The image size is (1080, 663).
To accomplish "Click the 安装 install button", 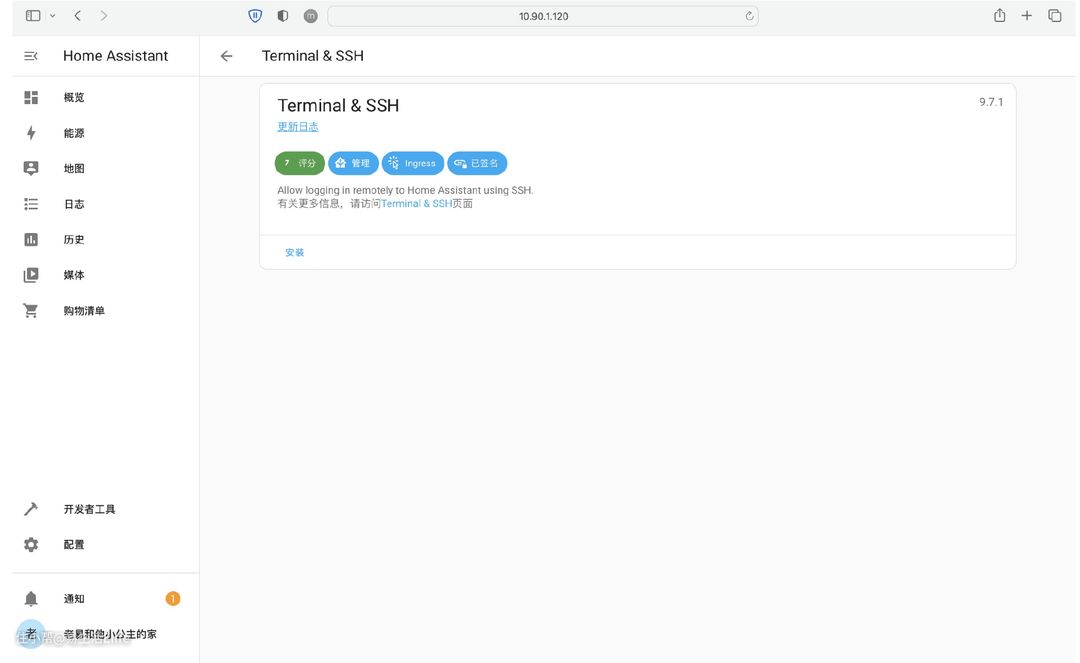I will click(x=294, y=253).
